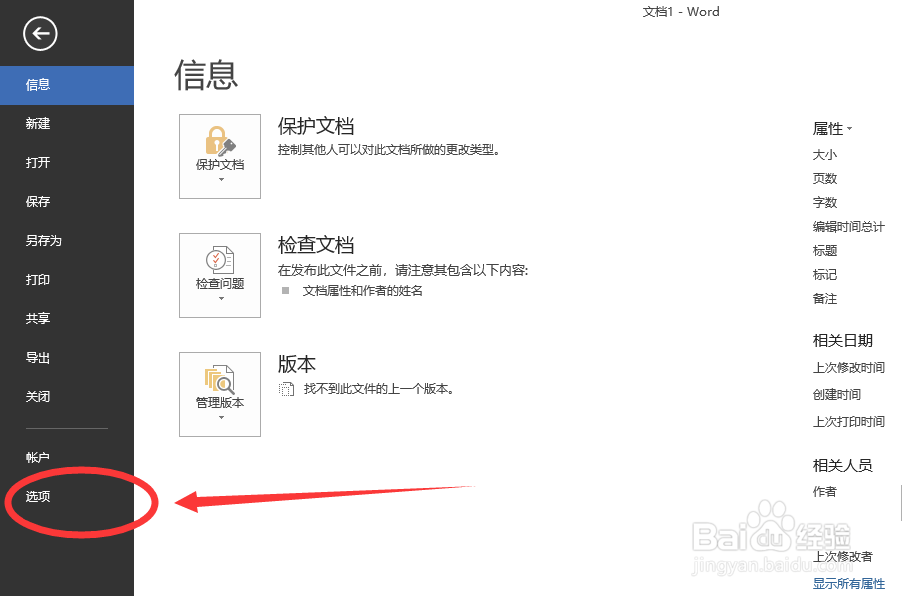The image size is (902, 596).
Task: Click the 标题 property field
Action: pos(824,250)
